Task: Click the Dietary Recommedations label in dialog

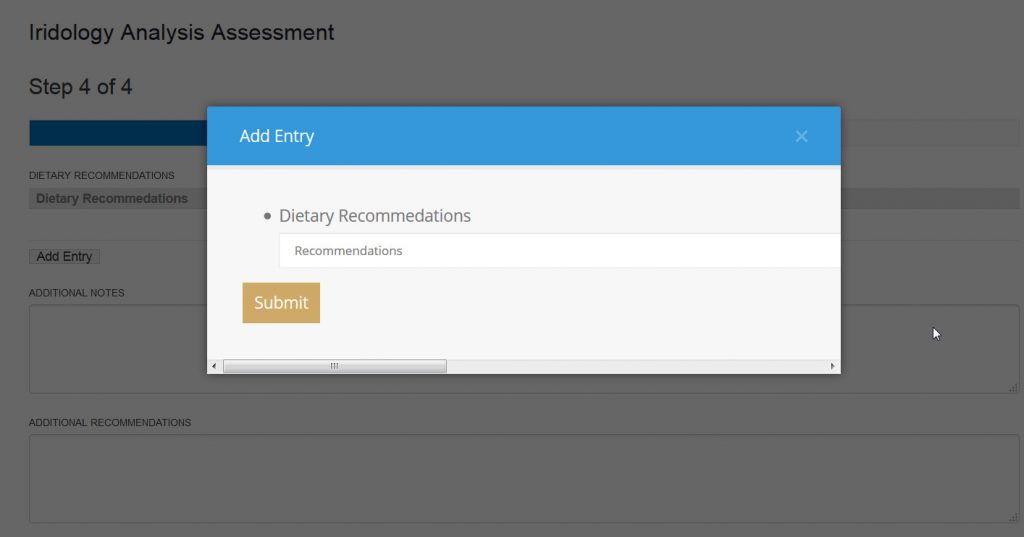Action: [x=375, y=216]
